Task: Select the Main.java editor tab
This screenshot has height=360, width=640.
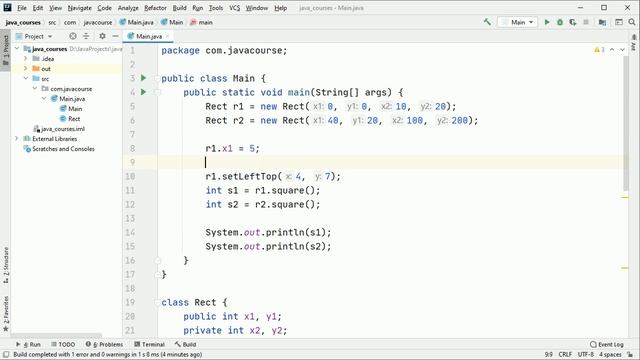Action: pyautogui.click(x=149, y=36)
